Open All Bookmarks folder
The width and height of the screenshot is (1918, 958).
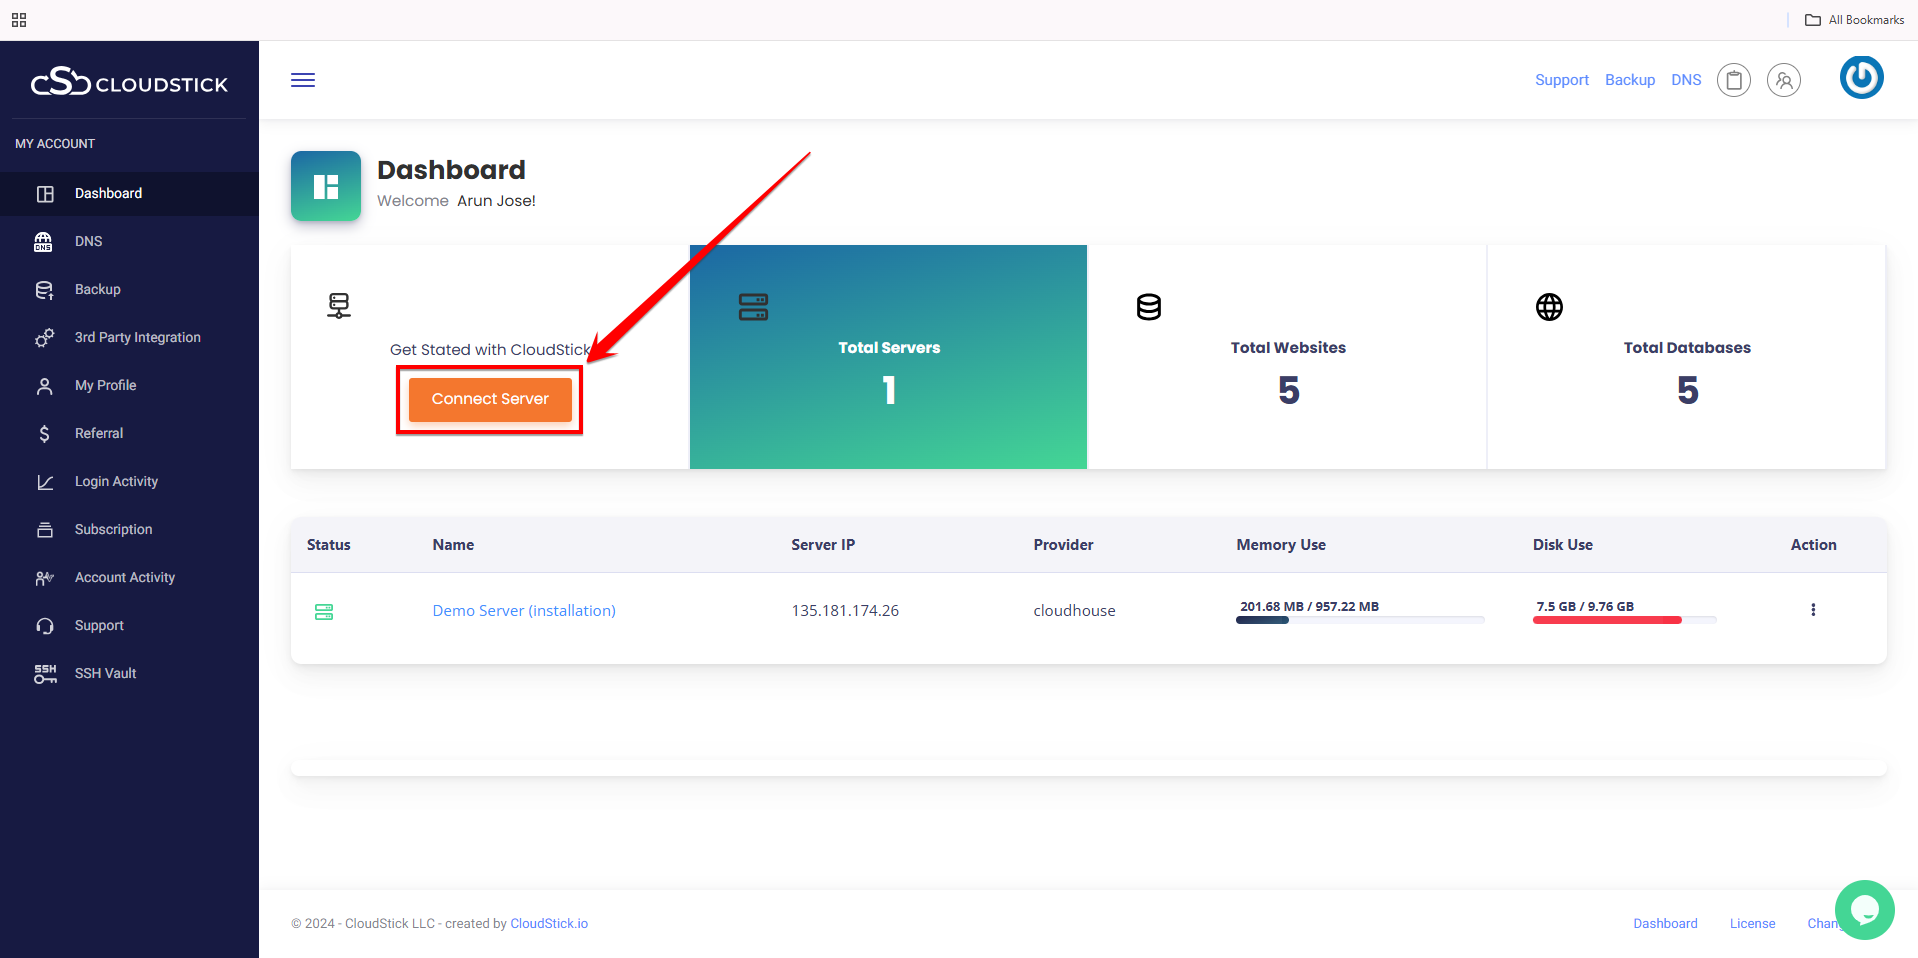[1854, 20]
